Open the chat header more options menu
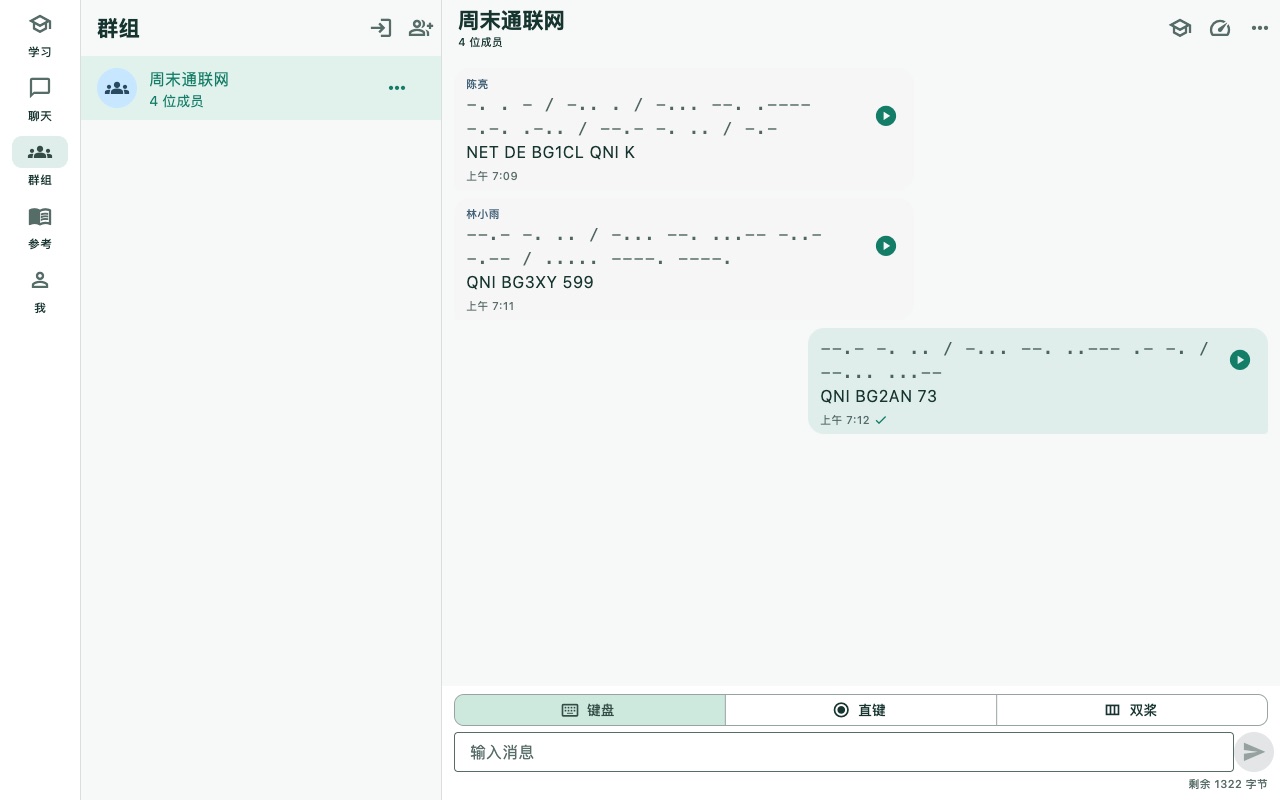The width and height of the screenshot is (1280, 800). coord(1260,28)
